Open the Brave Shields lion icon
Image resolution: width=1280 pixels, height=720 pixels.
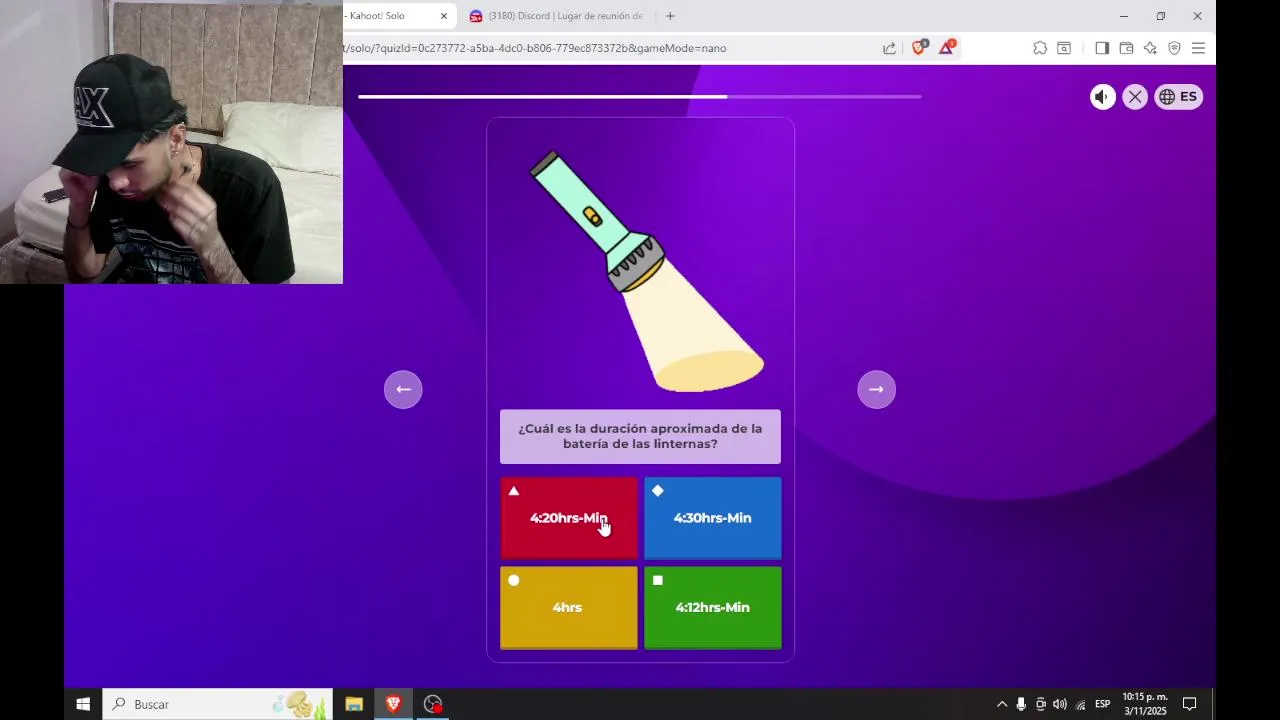point(918,47)
